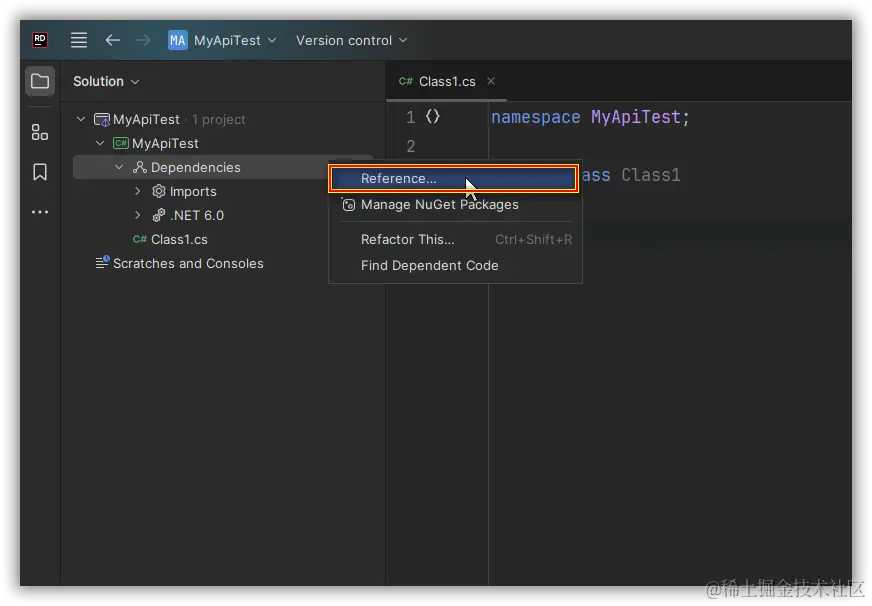872x606 pixels.
Task: Click the Imports gear icon
Action: click(158, 191)
